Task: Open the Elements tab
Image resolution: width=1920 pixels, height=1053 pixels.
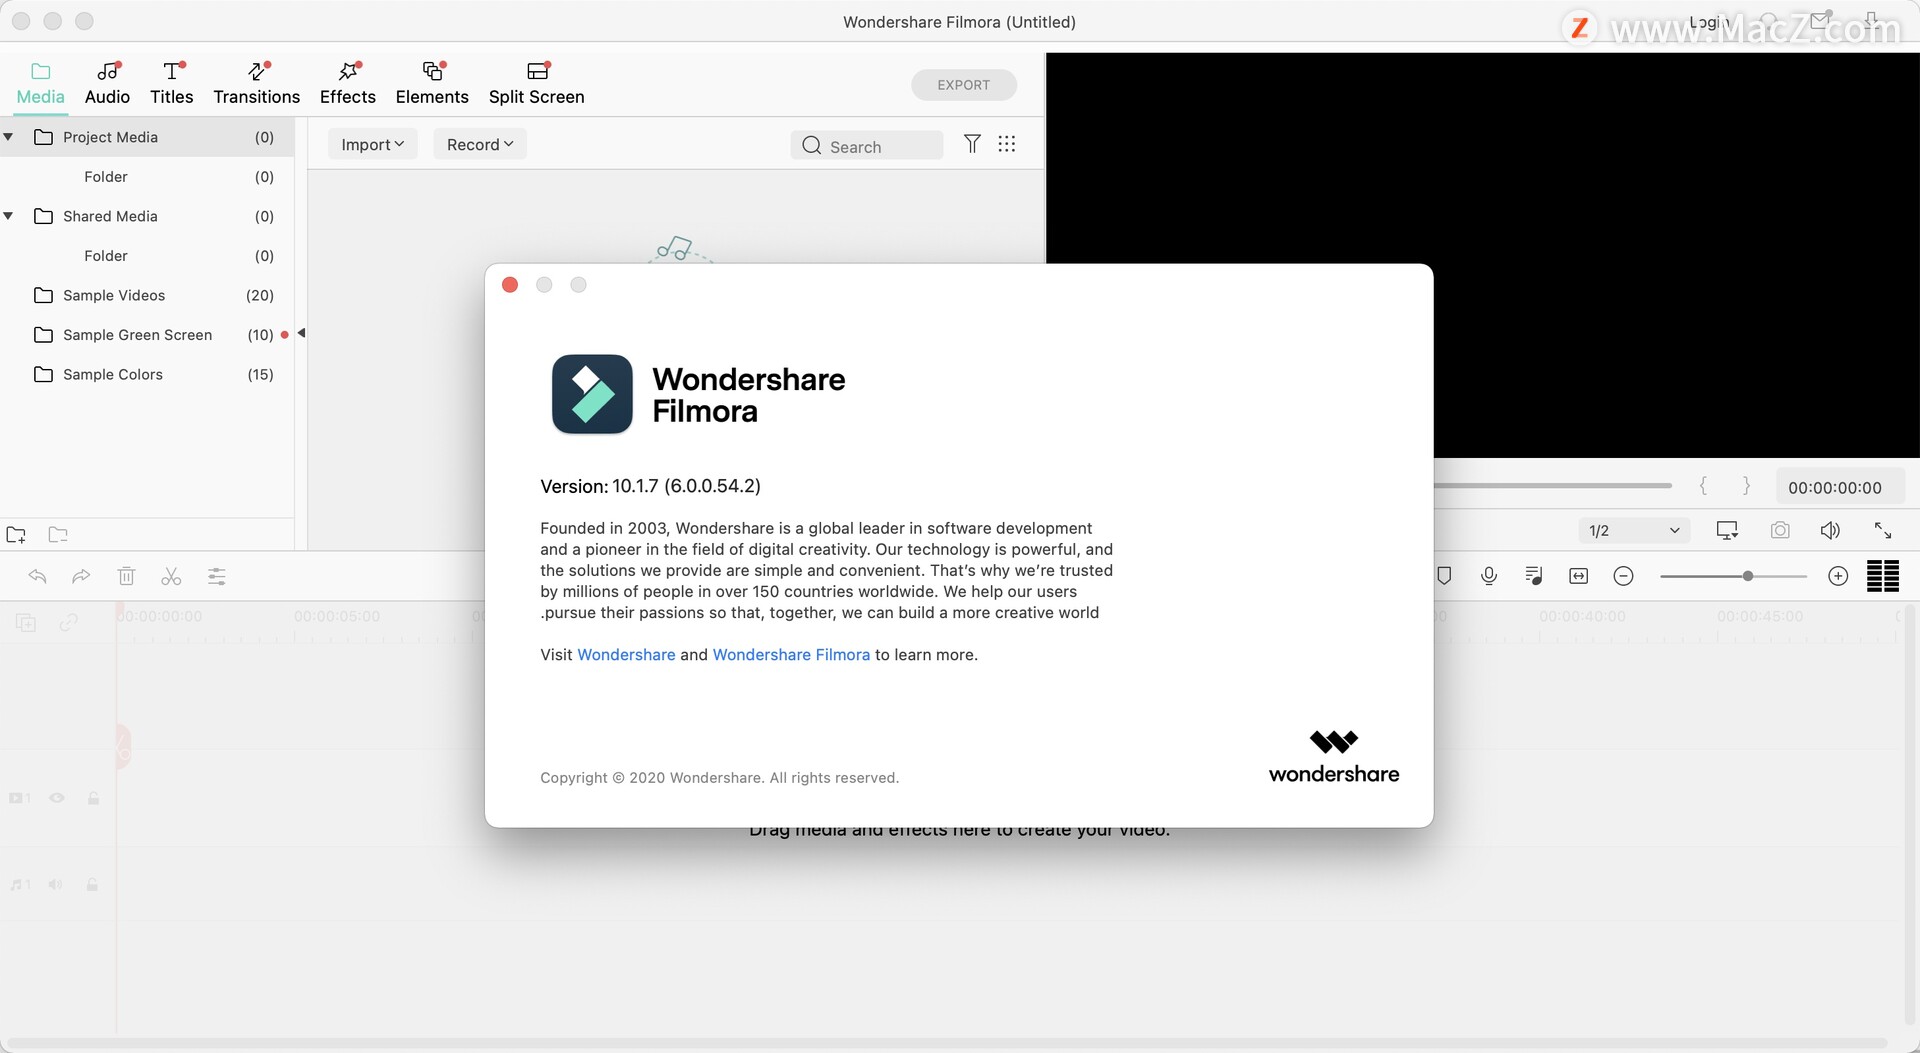Action: coord(431,83)
